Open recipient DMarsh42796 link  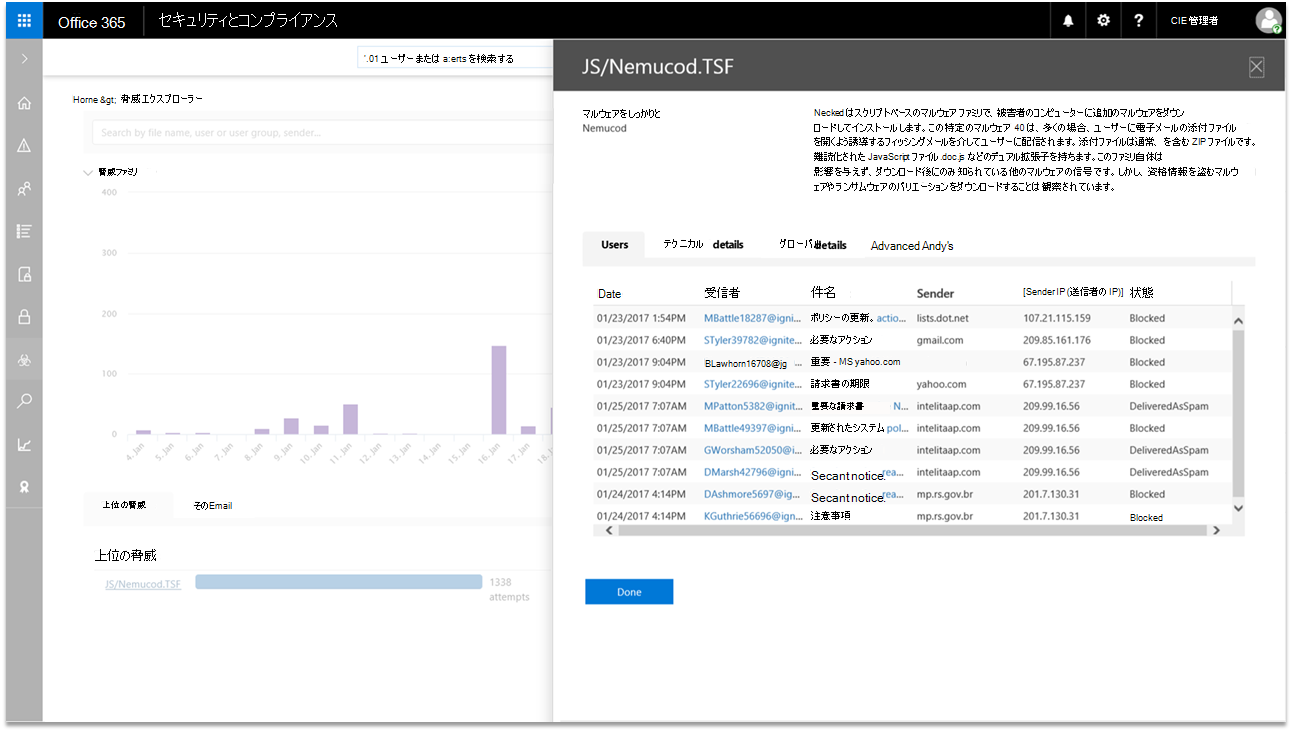(x=753, y=473)
